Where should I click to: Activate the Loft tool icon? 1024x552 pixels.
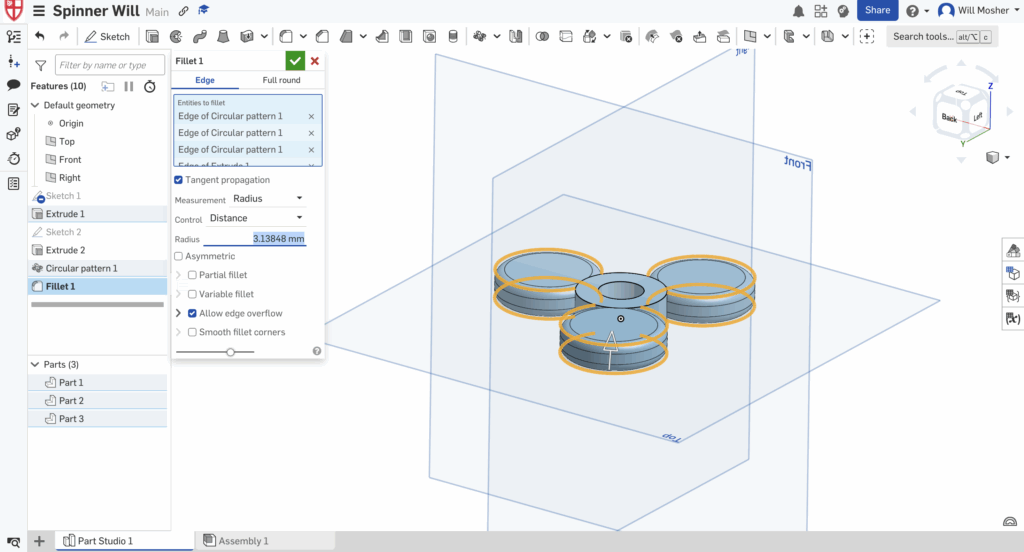222,36
